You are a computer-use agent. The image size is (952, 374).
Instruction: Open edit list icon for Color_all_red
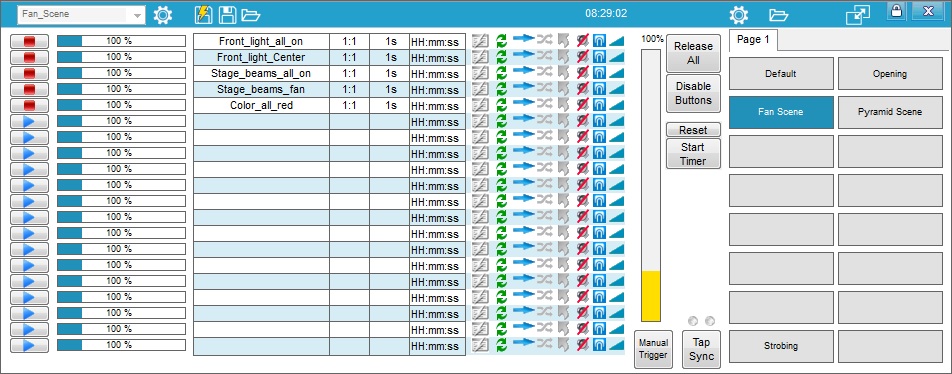click(x=480, y=105)
